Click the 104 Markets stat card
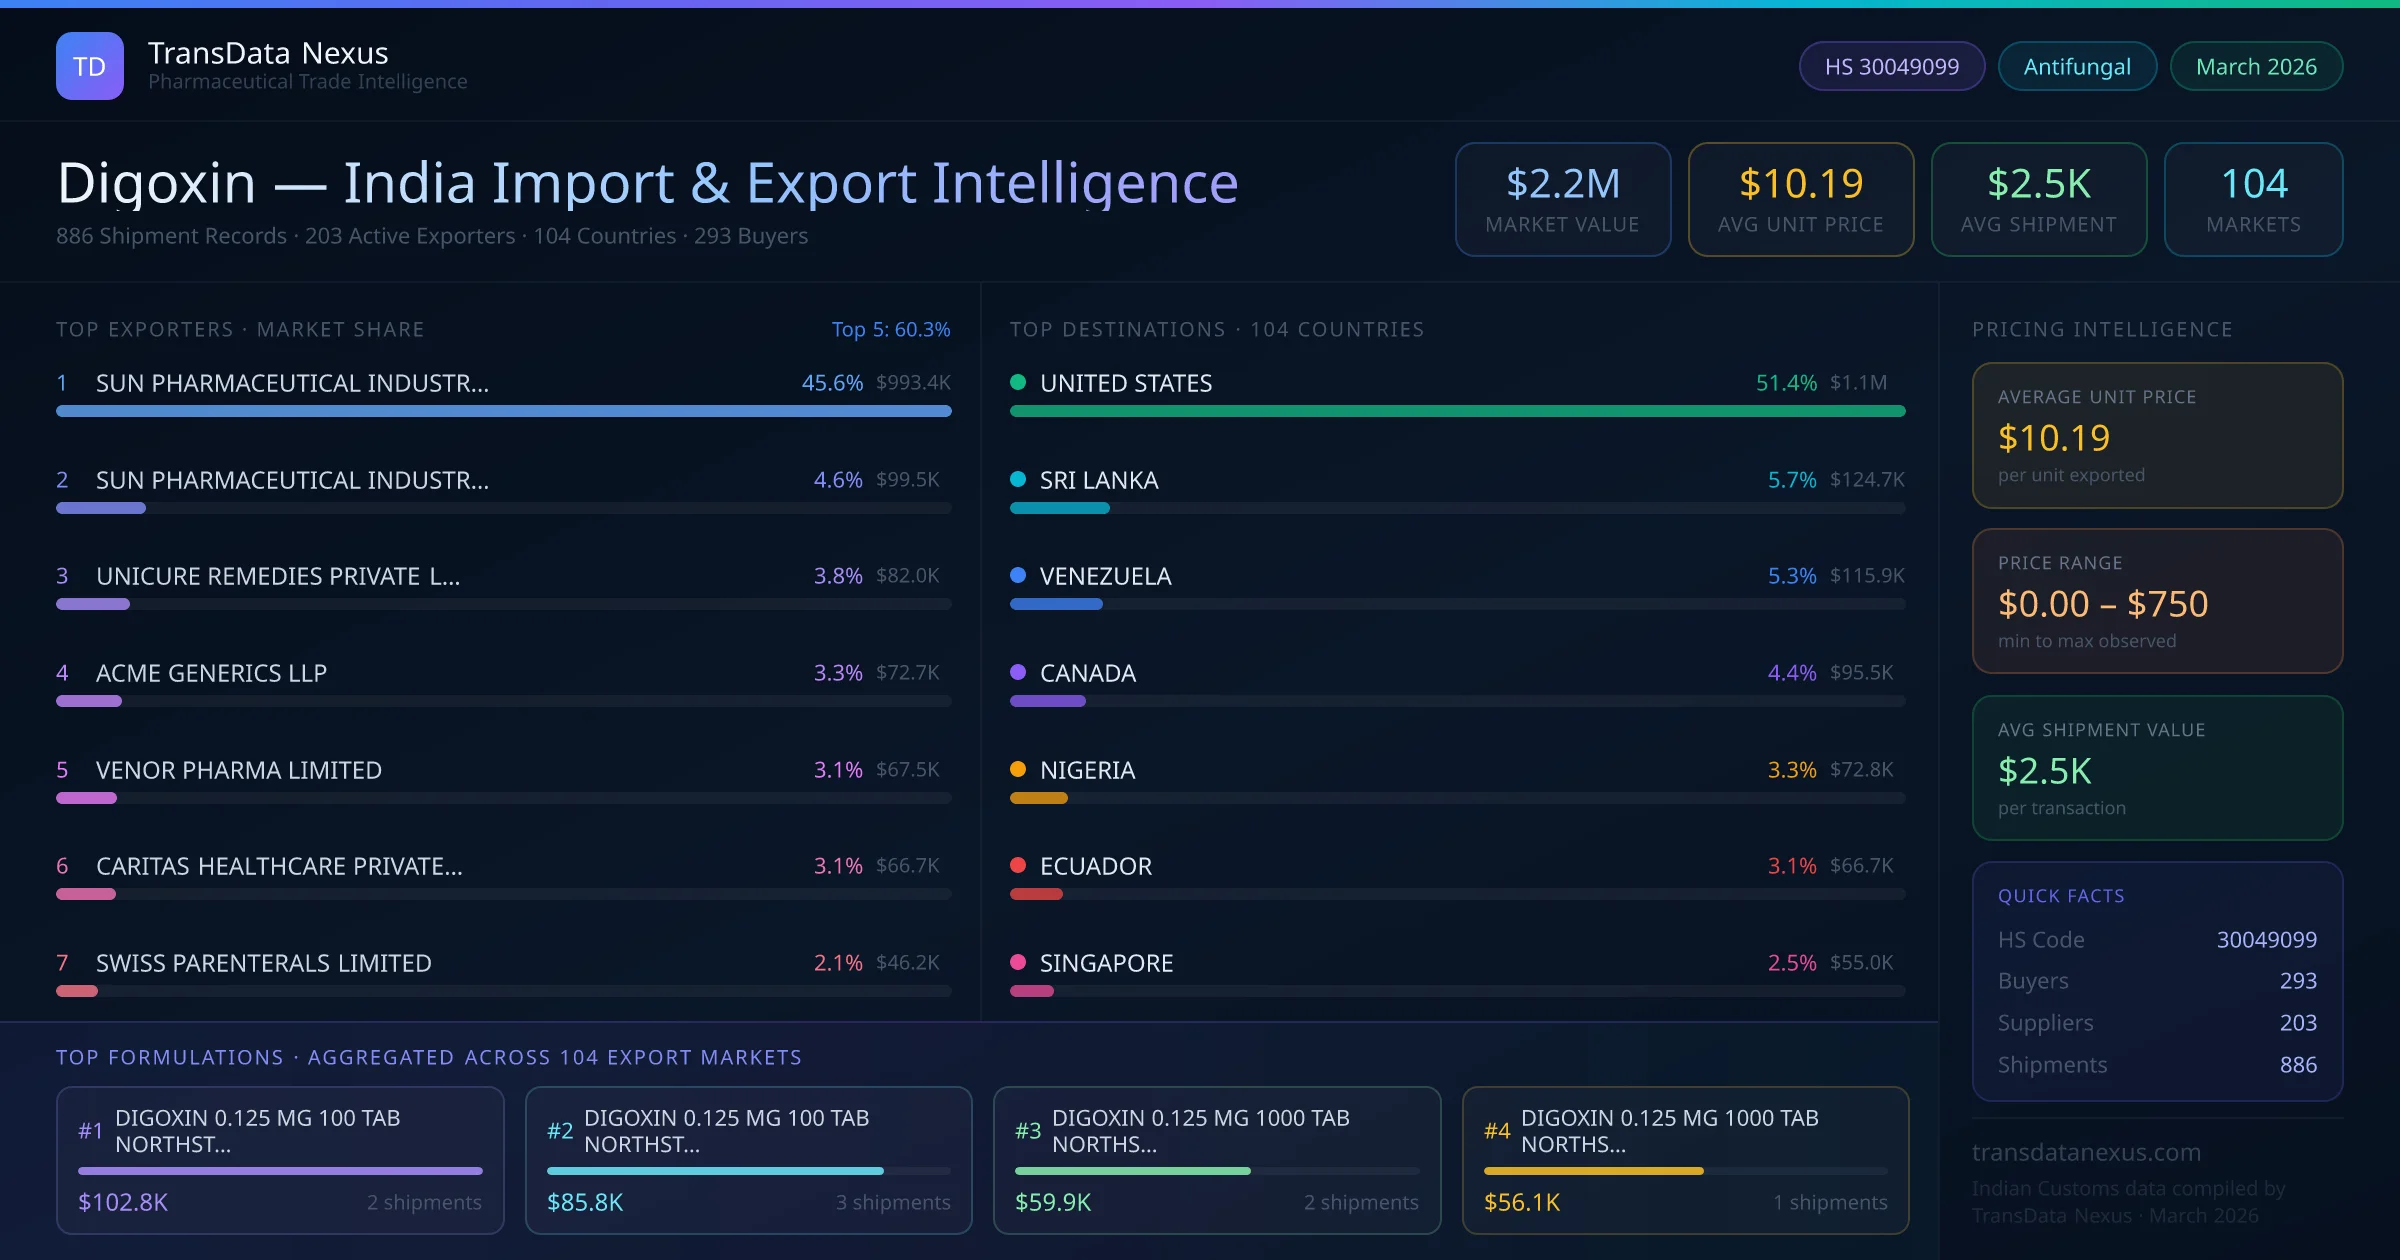Viewport: 2400px width, 1260px height. click(2252, 199)
